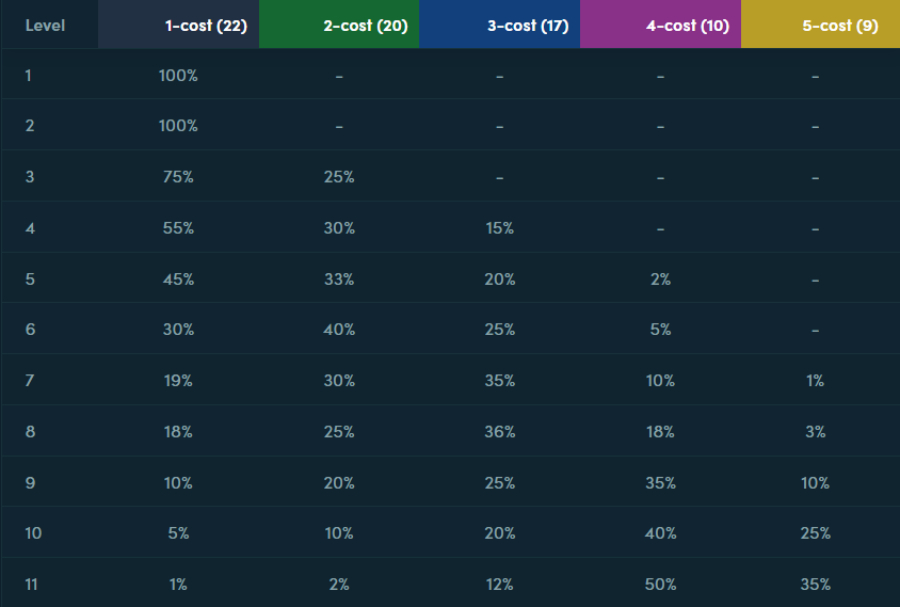900x607 pixels.
Task: Click the level 3 row's 75% cell
Action: [x=178, y=177]
